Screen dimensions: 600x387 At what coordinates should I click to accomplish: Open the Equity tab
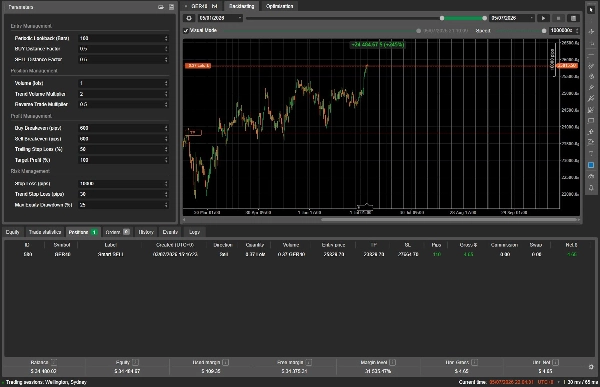coord(13,232)
